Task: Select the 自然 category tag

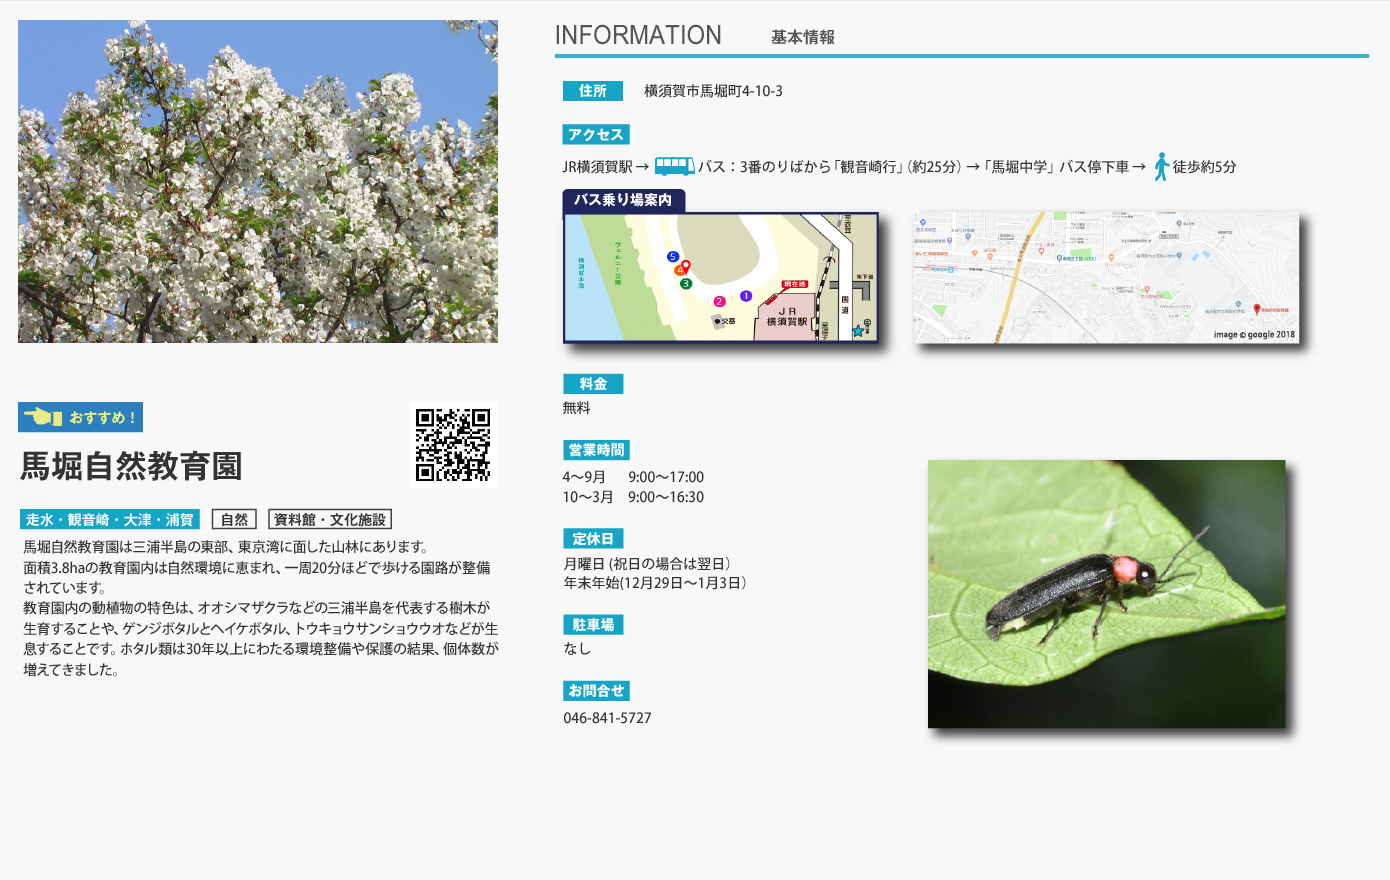Action: tap(234, 519)
